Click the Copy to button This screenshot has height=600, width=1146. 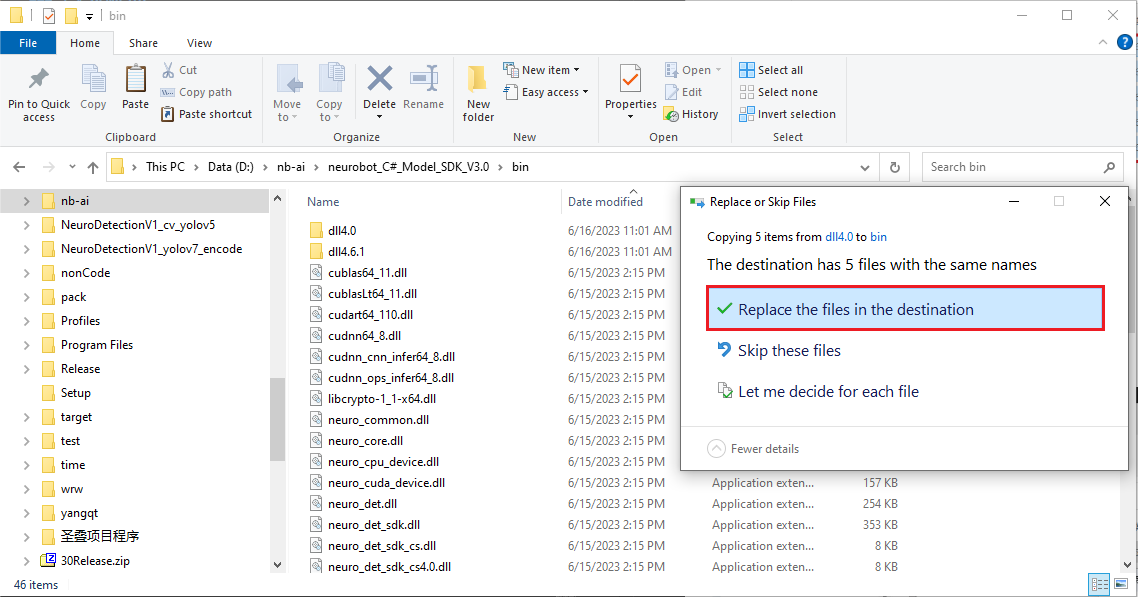point(330,92)
